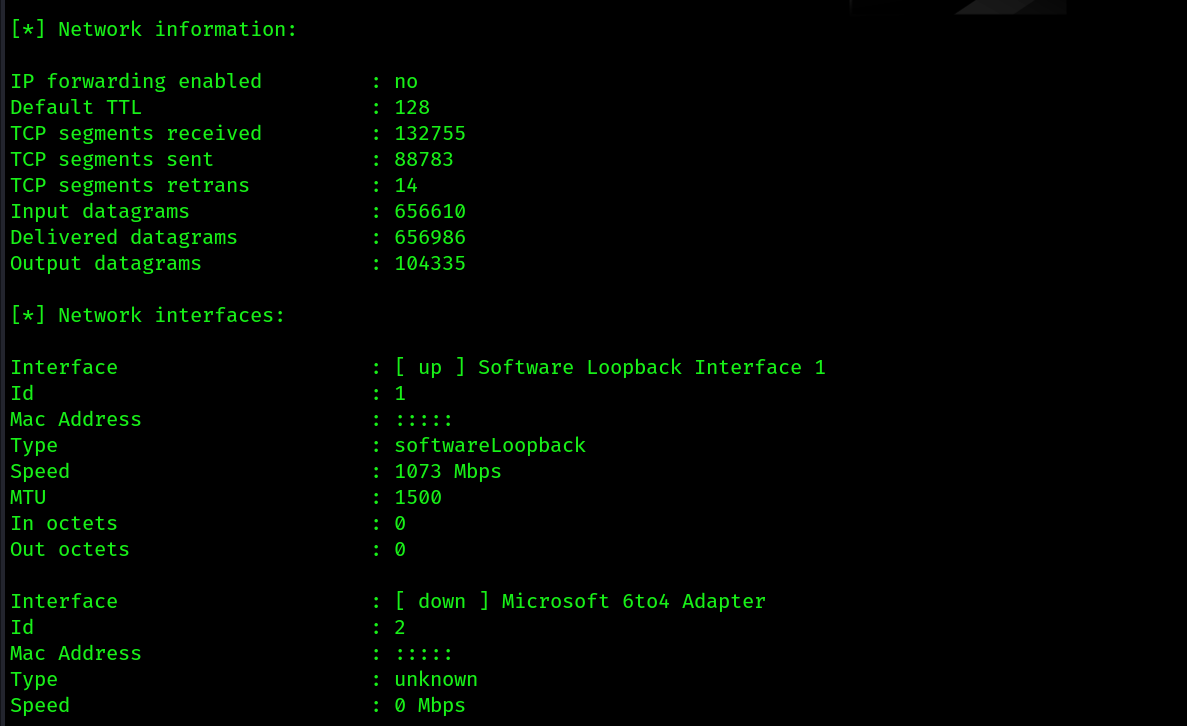Click the 1073 Mbps speed value
The width and height of the screenshot is (1187, 726).
(447, 472)
